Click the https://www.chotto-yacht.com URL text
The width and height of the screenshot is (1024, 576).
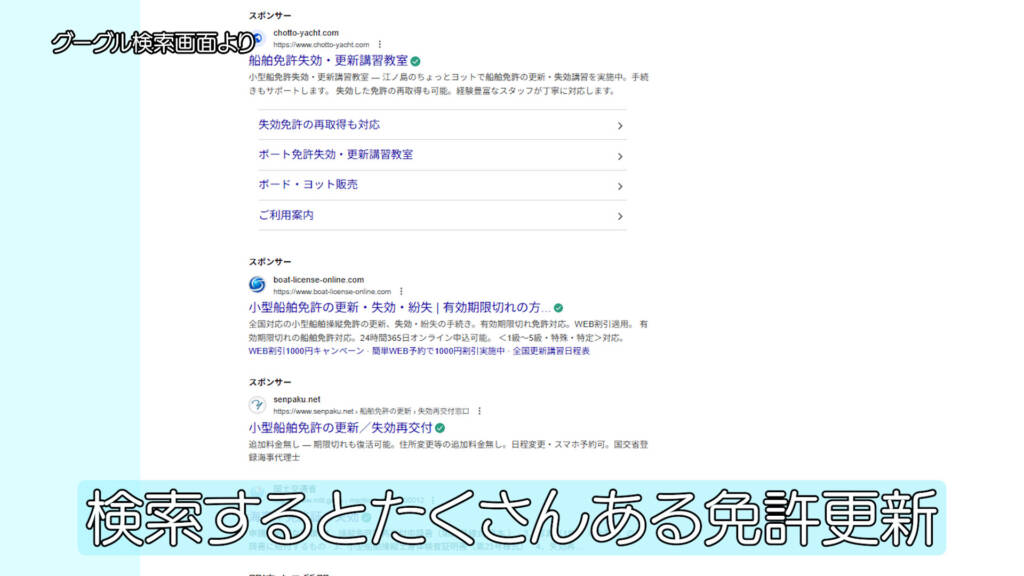(321, 44)
